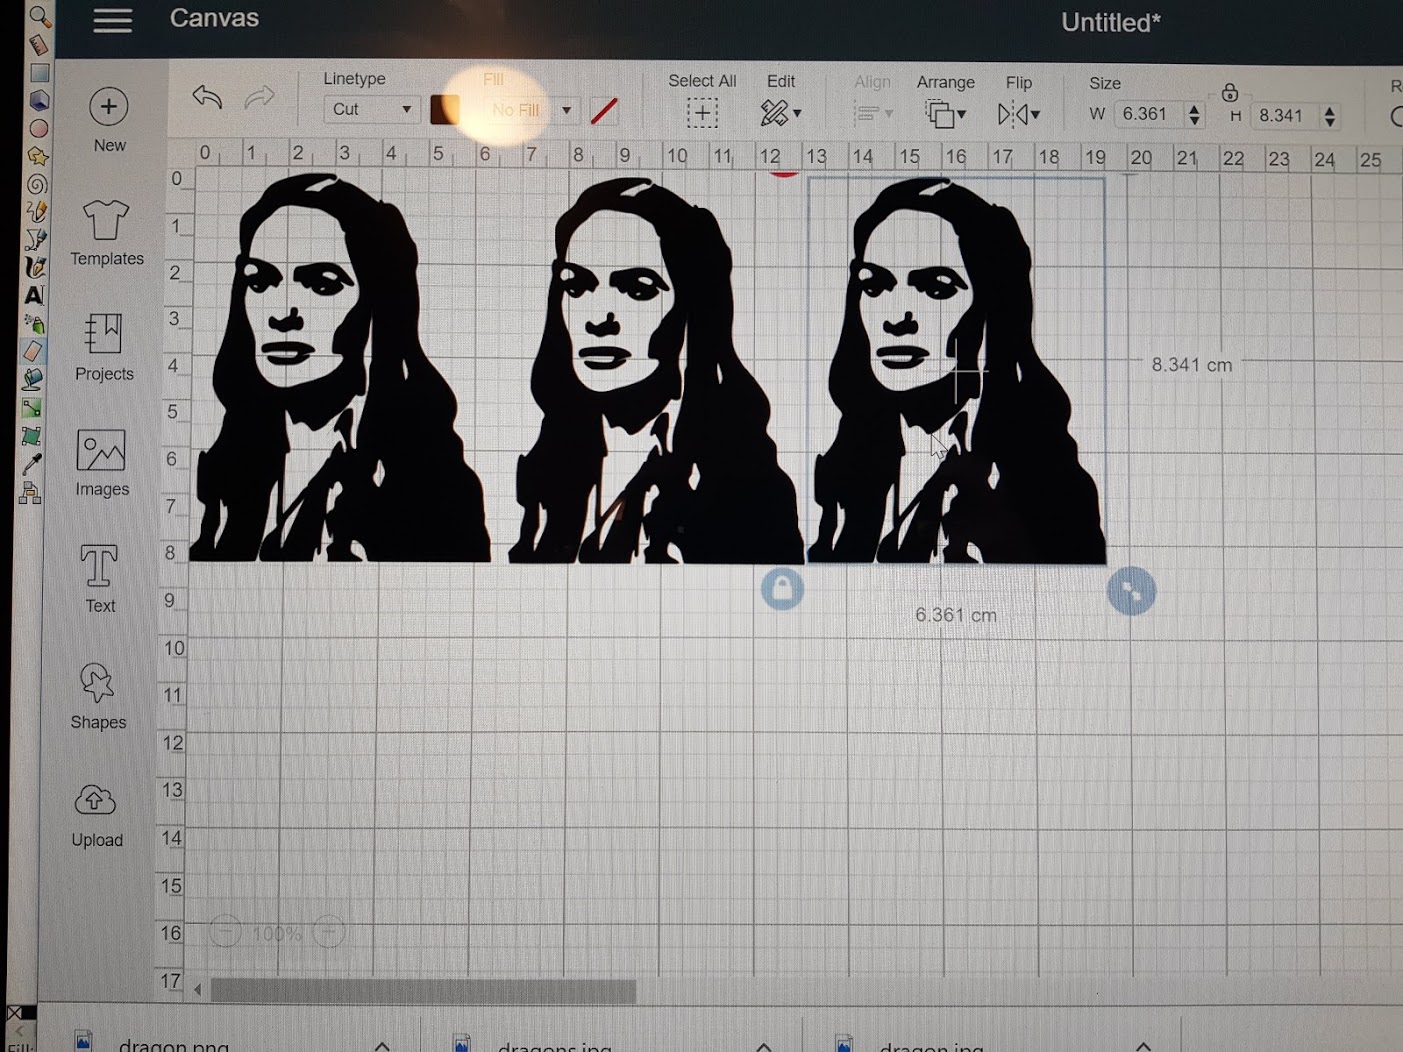Open the Linetype Cut dropdown
The height and width of the screenshot is (1052, 1403).
(371, 109)
